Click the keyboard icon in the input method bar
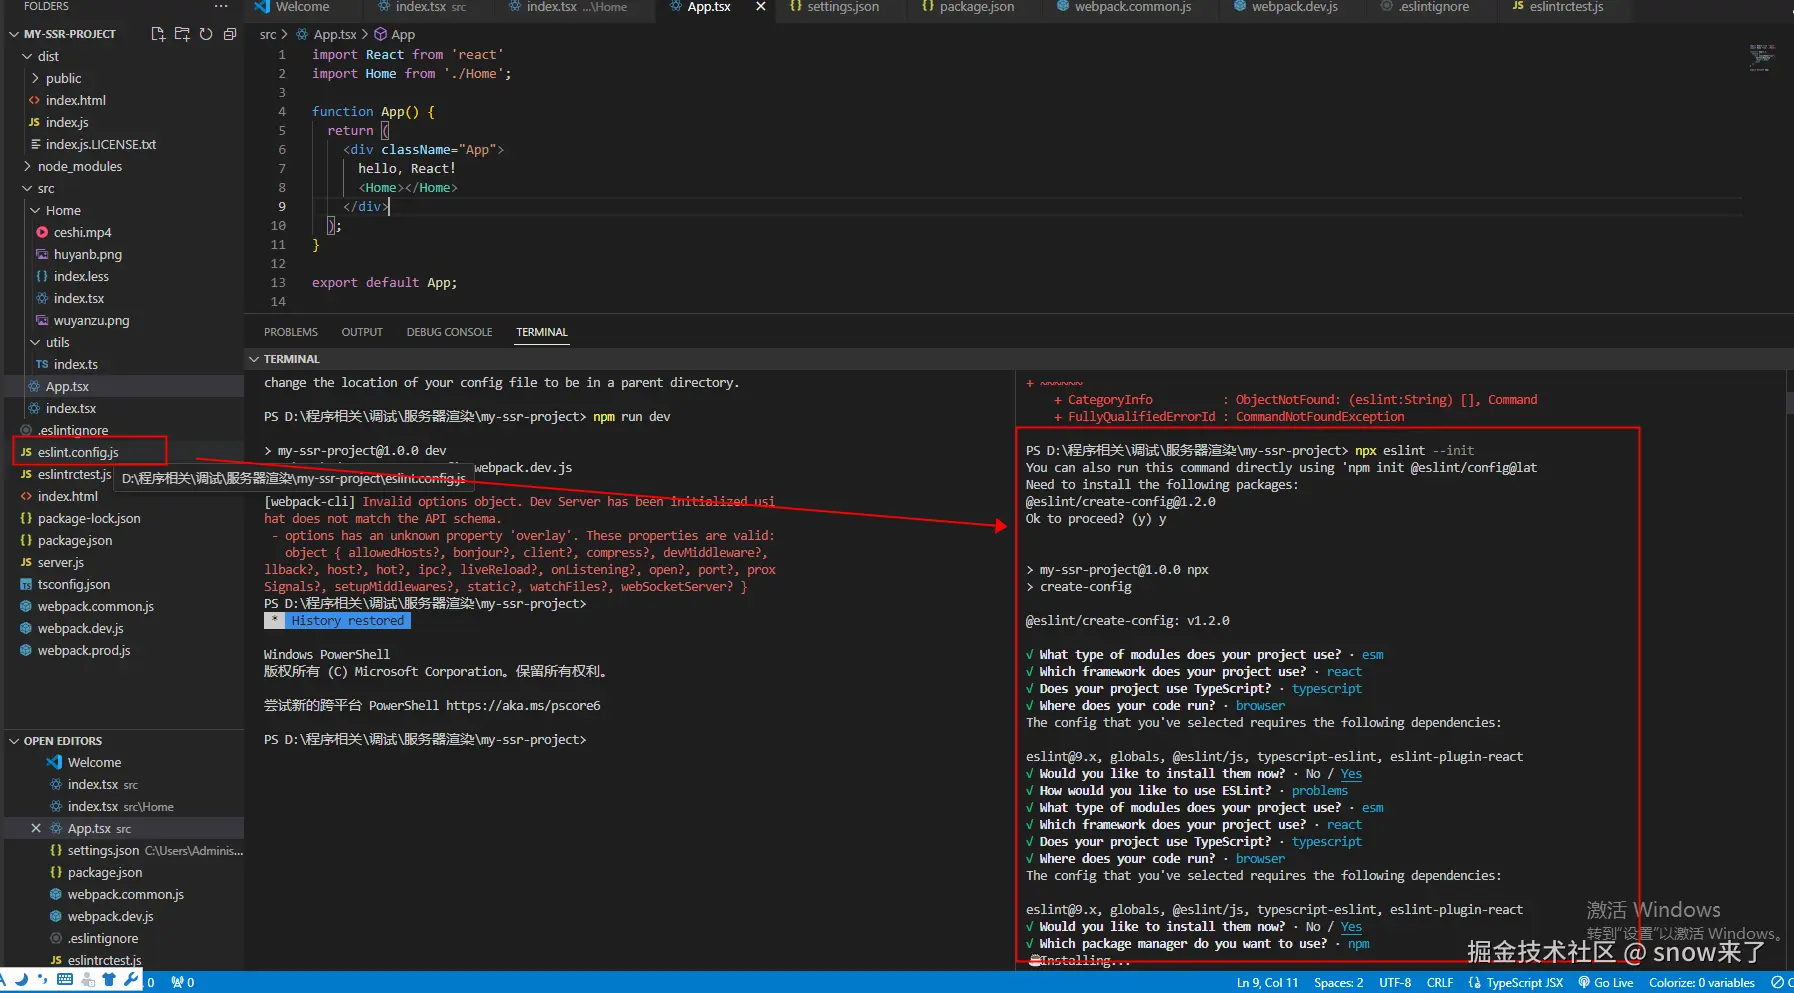Image resolution: width=1794 pixels, height=993 pixels. [x=65, y=980]
